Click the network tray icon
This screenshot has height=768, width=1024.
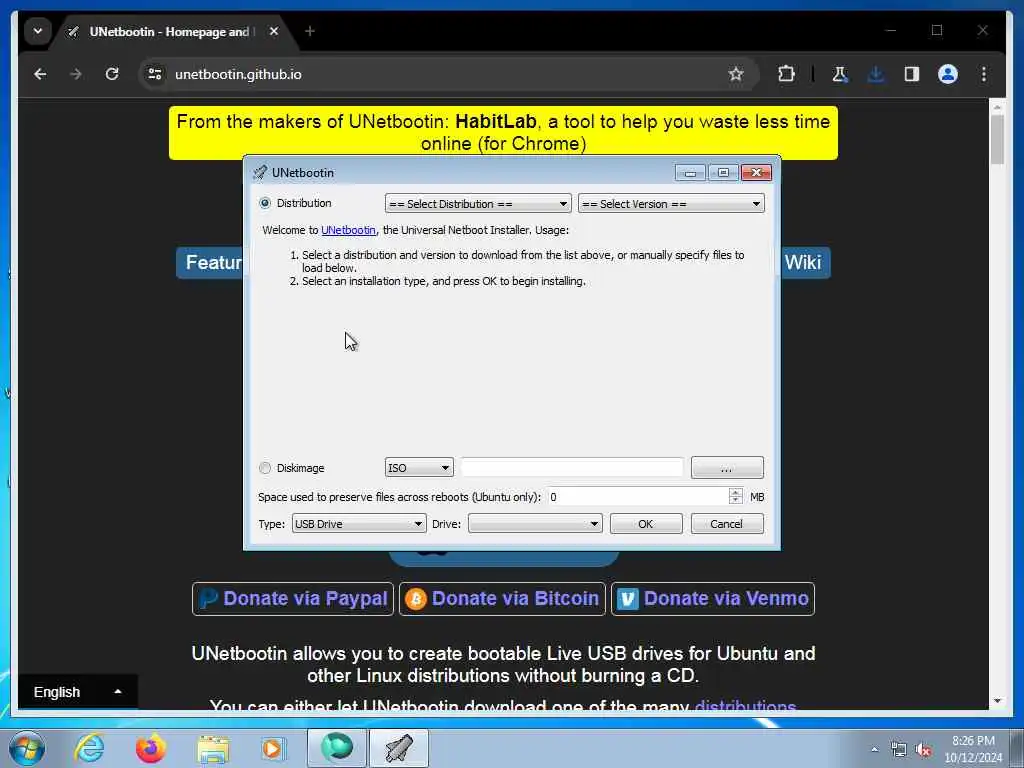coord(899,749)
